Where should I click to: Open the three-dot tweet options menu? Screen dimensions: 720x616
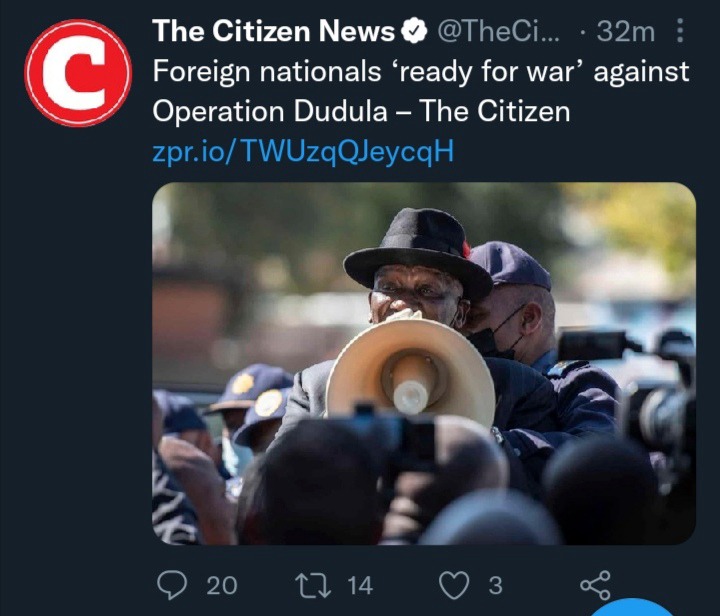pyautogui.click(x=681, y=31)
